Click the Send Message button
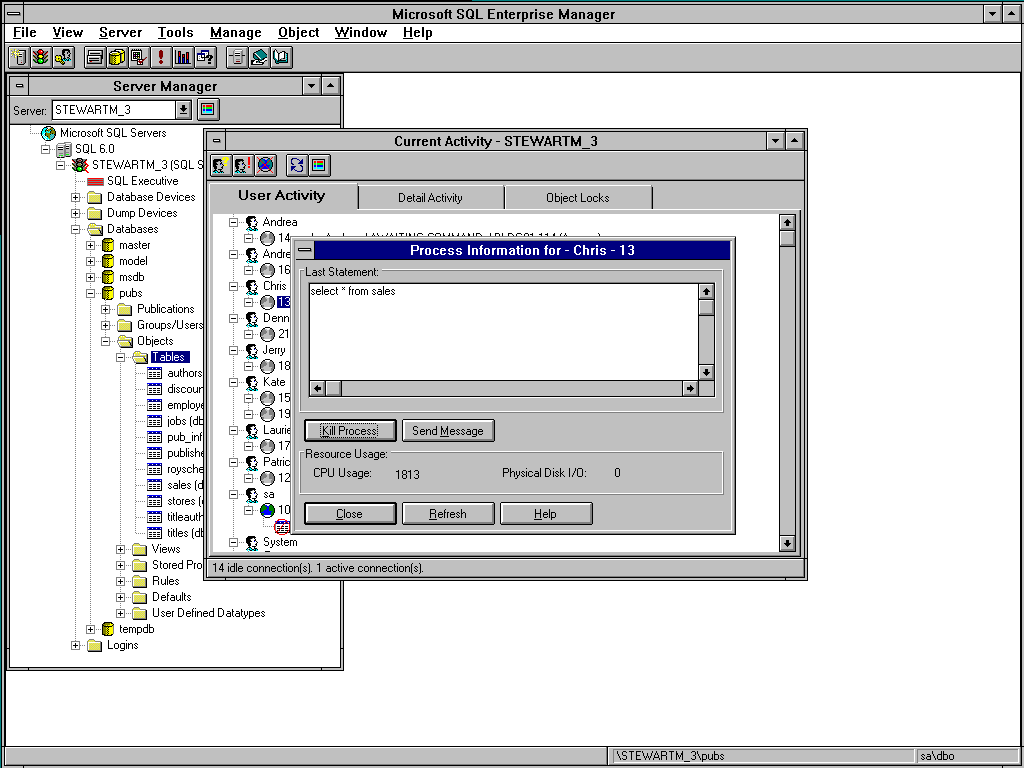Viewport: 1024px width, 768px height. [448, 431]
